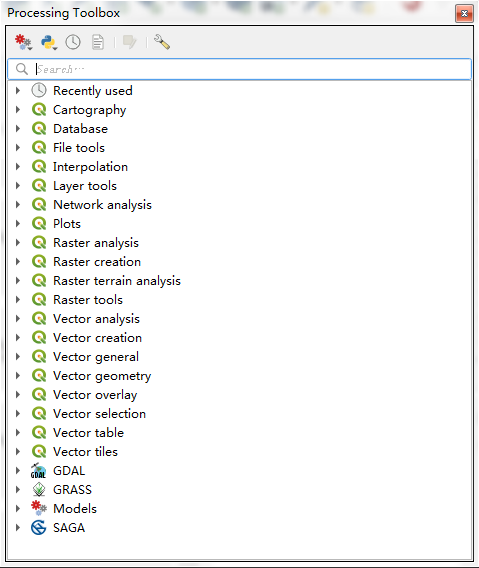Expand the Raster analysis group arrow
Screen dimensions: 479x568
click(x=18, y=242)
